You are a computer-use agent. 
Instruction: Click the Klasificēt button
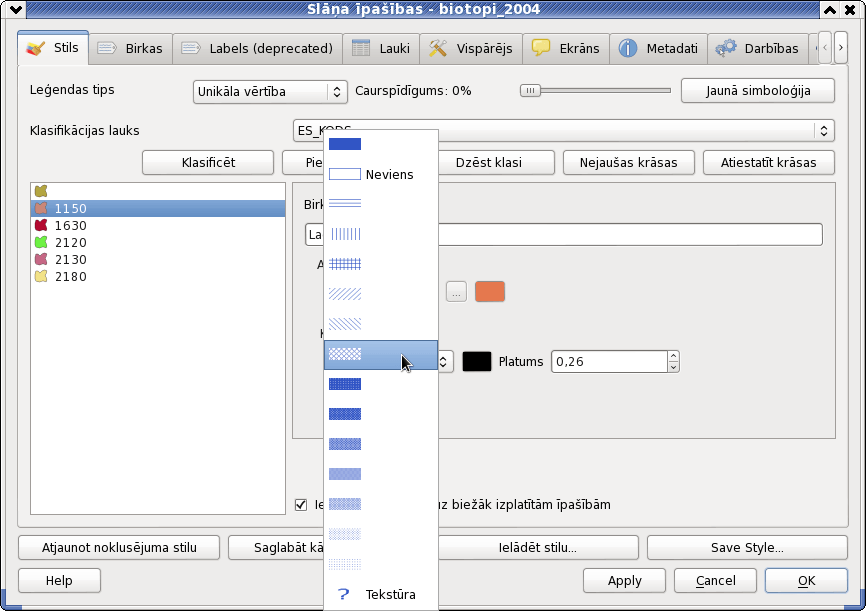(208, 162)
